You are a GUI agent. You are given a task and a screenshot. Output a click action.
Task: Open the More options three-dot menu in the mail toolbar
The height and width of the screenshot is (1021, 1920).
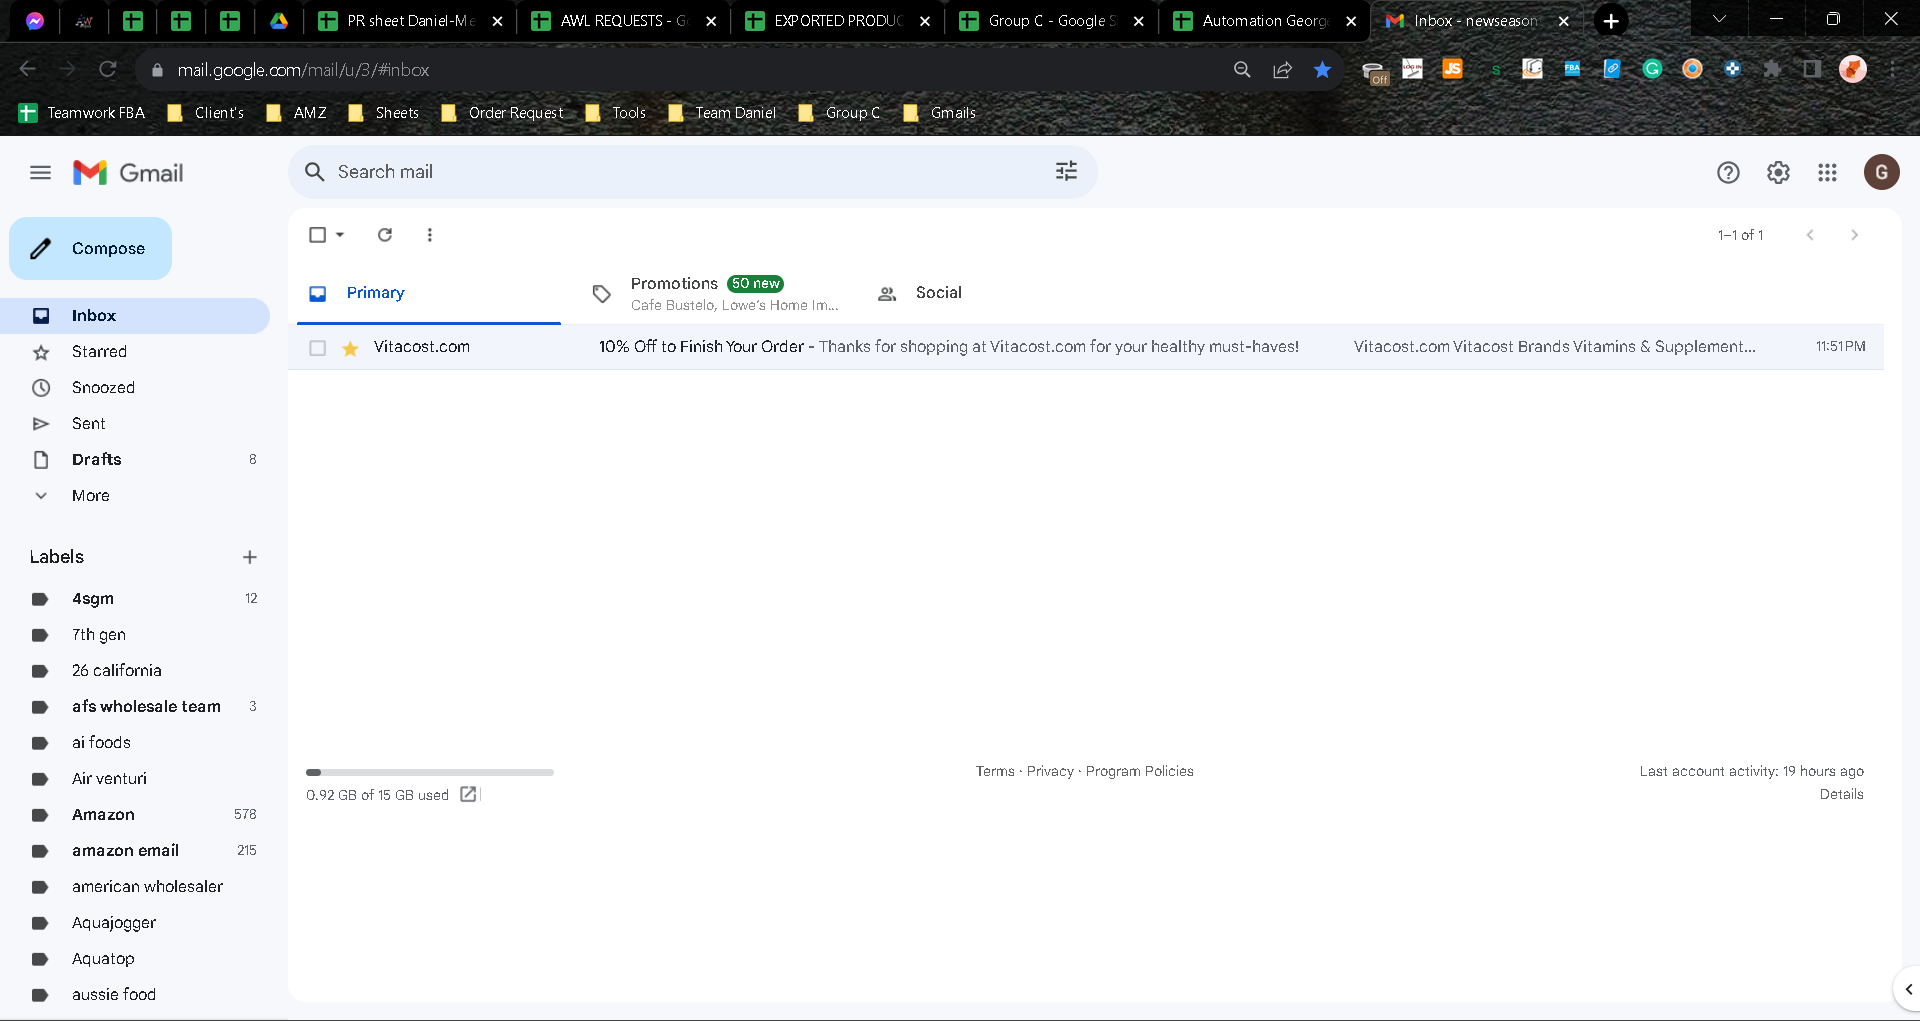click(x=430, y=235)
